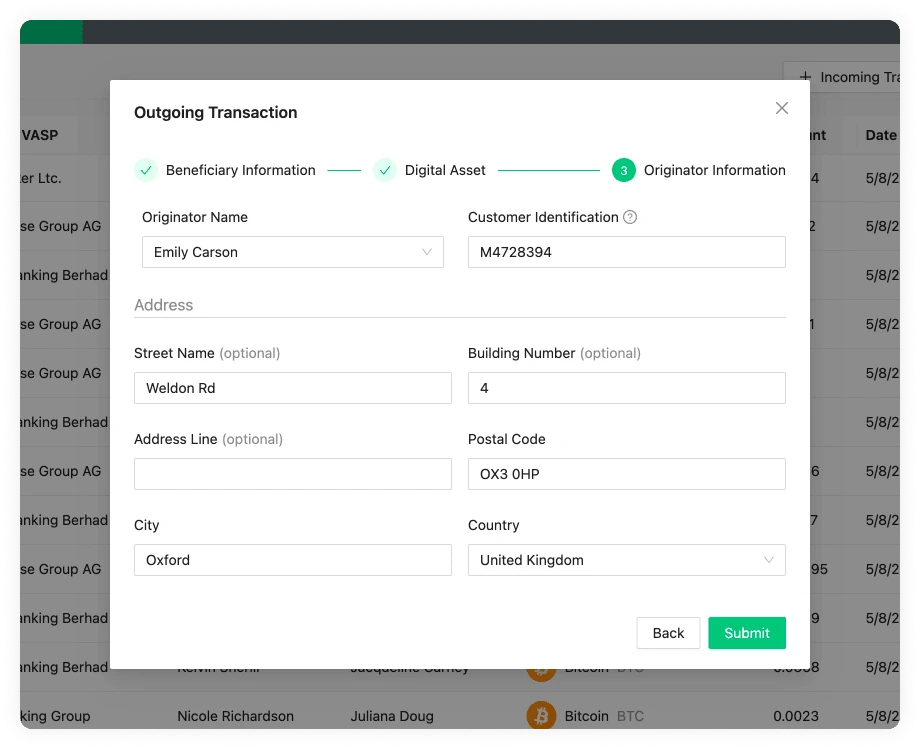The width and height of the screenshot is (920, 749).
Task: Click the green checkmark on Digital Asset step
Action: 385,170
